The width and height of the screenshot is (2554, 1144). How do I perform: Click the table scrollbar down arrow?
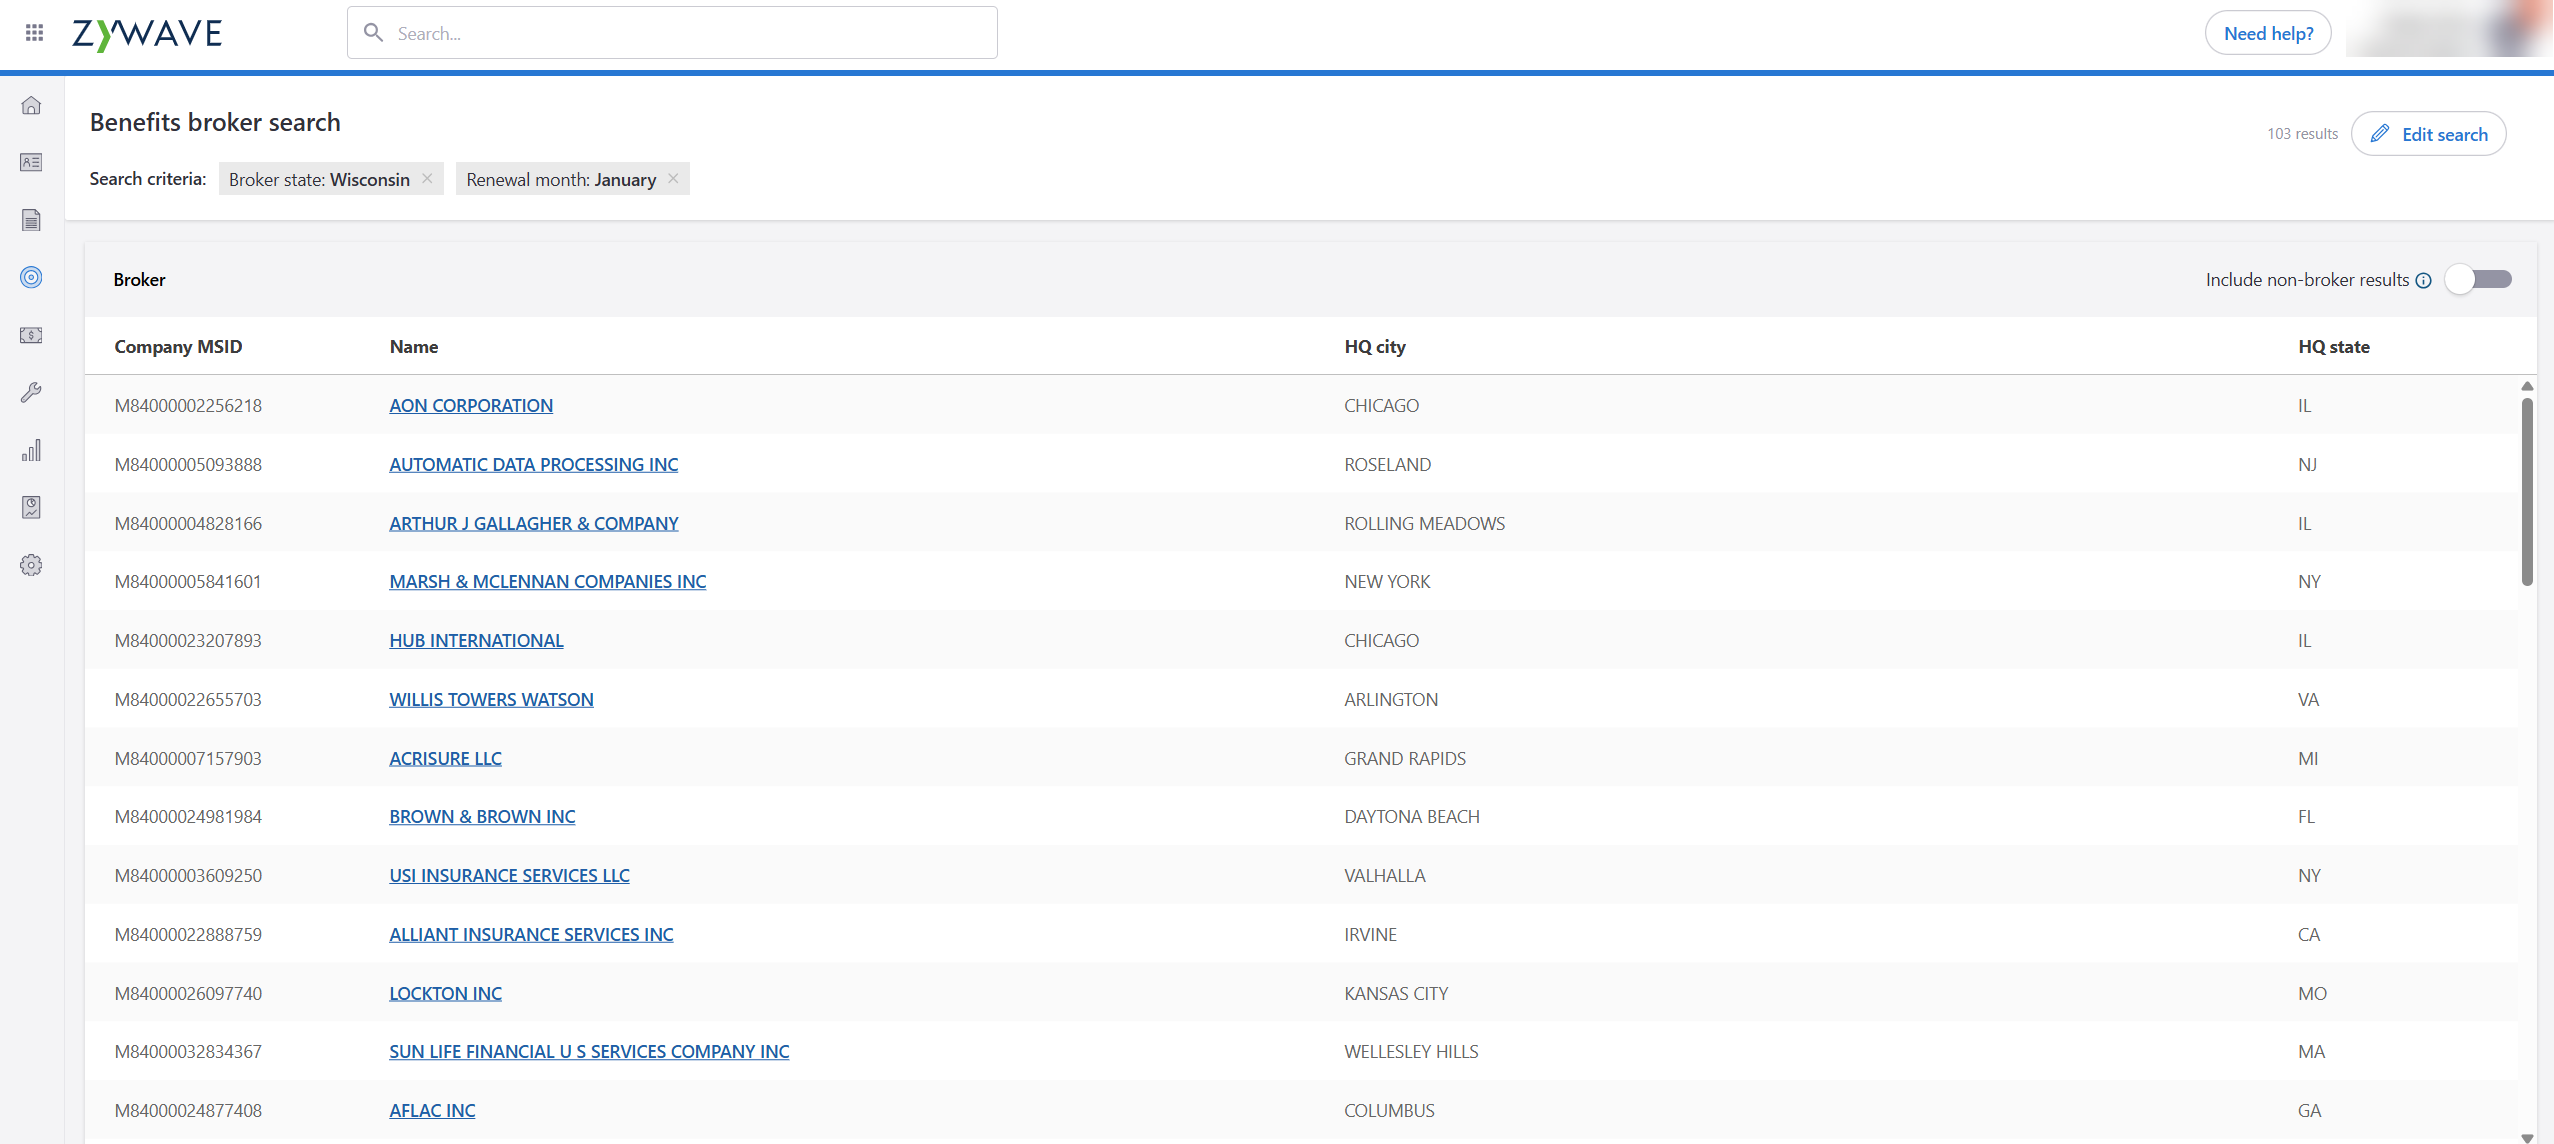click(x=2527, y=1137)
